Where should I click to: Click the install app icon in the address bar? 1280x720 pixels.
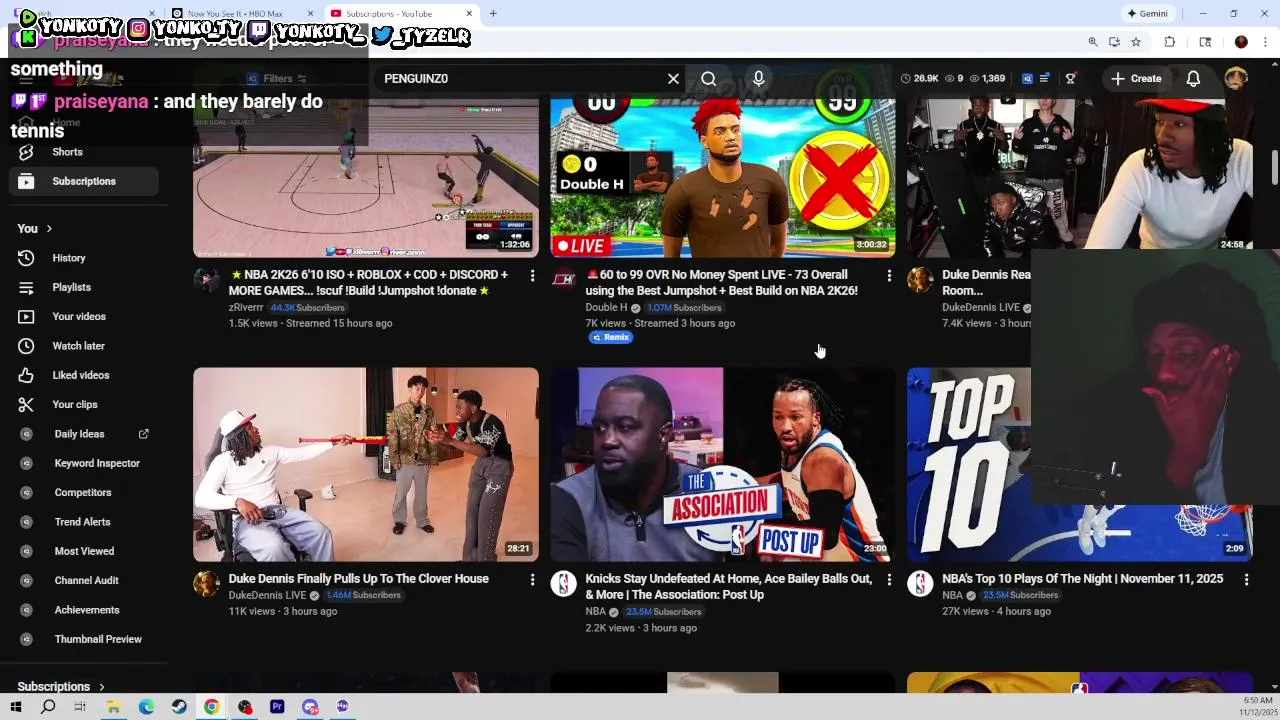click(x=1114, y=42)
